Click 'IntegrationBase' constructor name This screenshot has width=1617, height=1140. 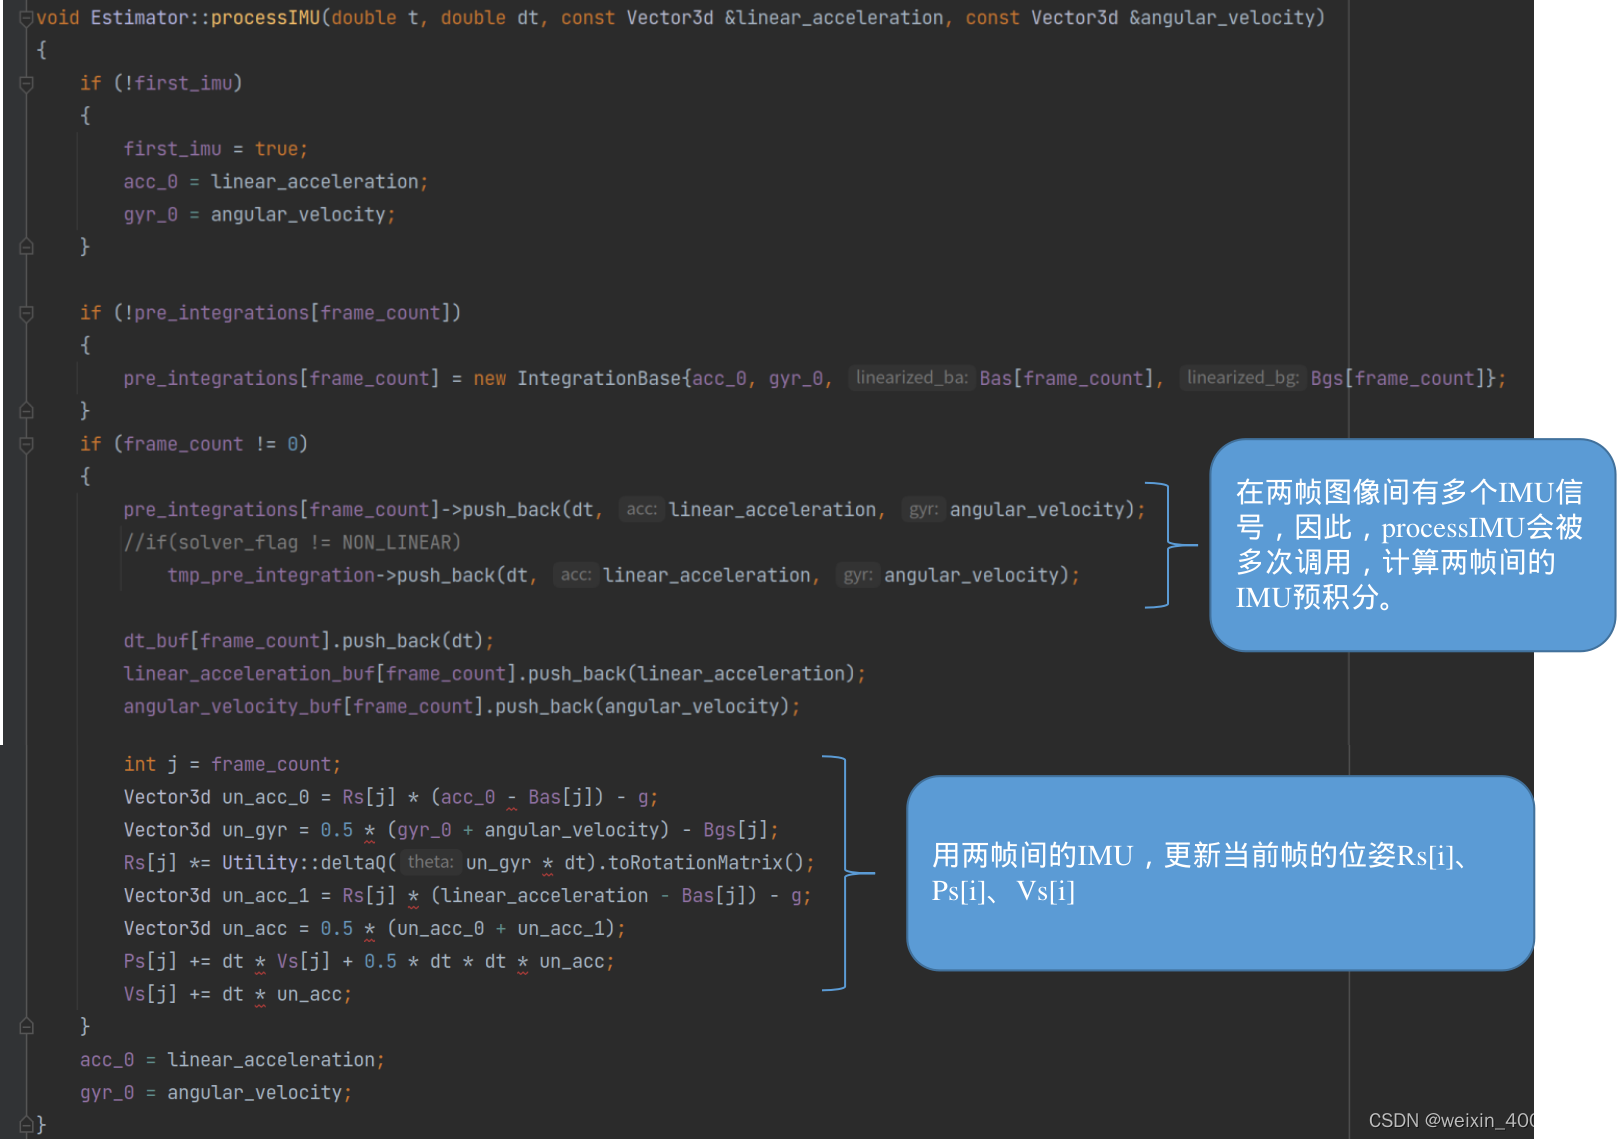(x=599, y=379)
